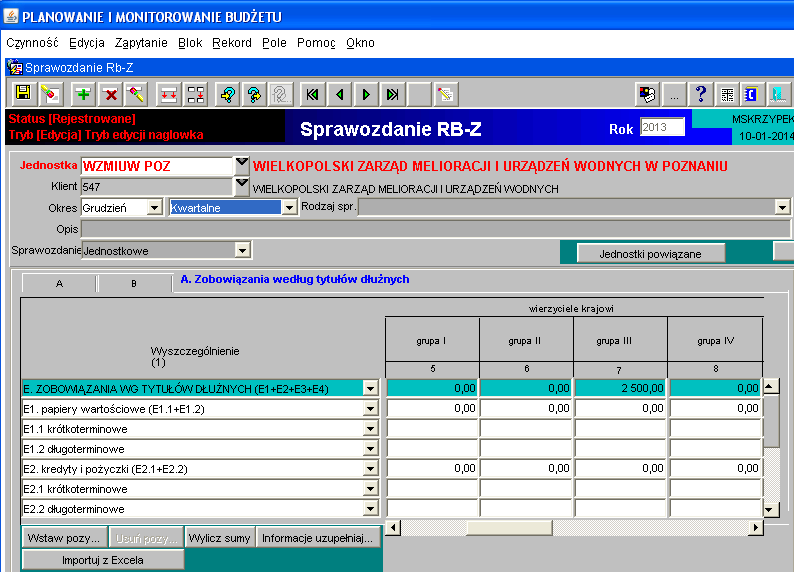The height and width of the screenshot is (572, 794).
Task: Open the Pole menu
Action: pyautogui.click(x=274, y=43)
